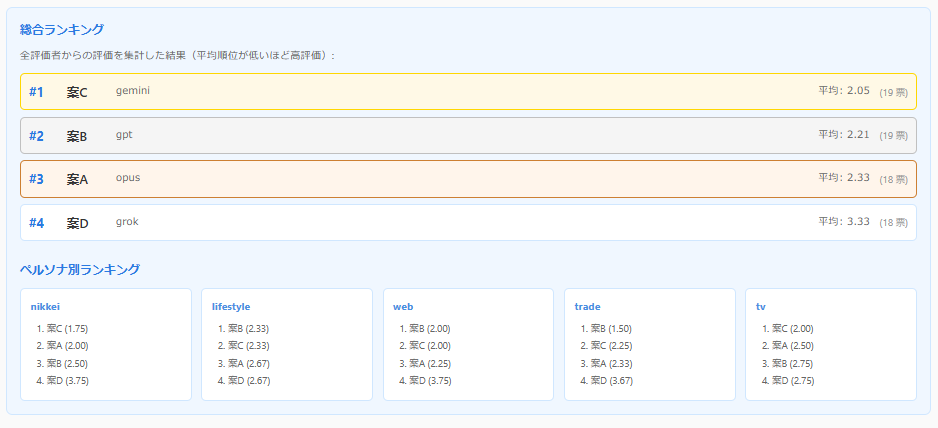The width and height of the screenshot is (938, 428).
Task: Click the 総合ランキング heading
Action: pyautogui.click(x=61, y=30)
